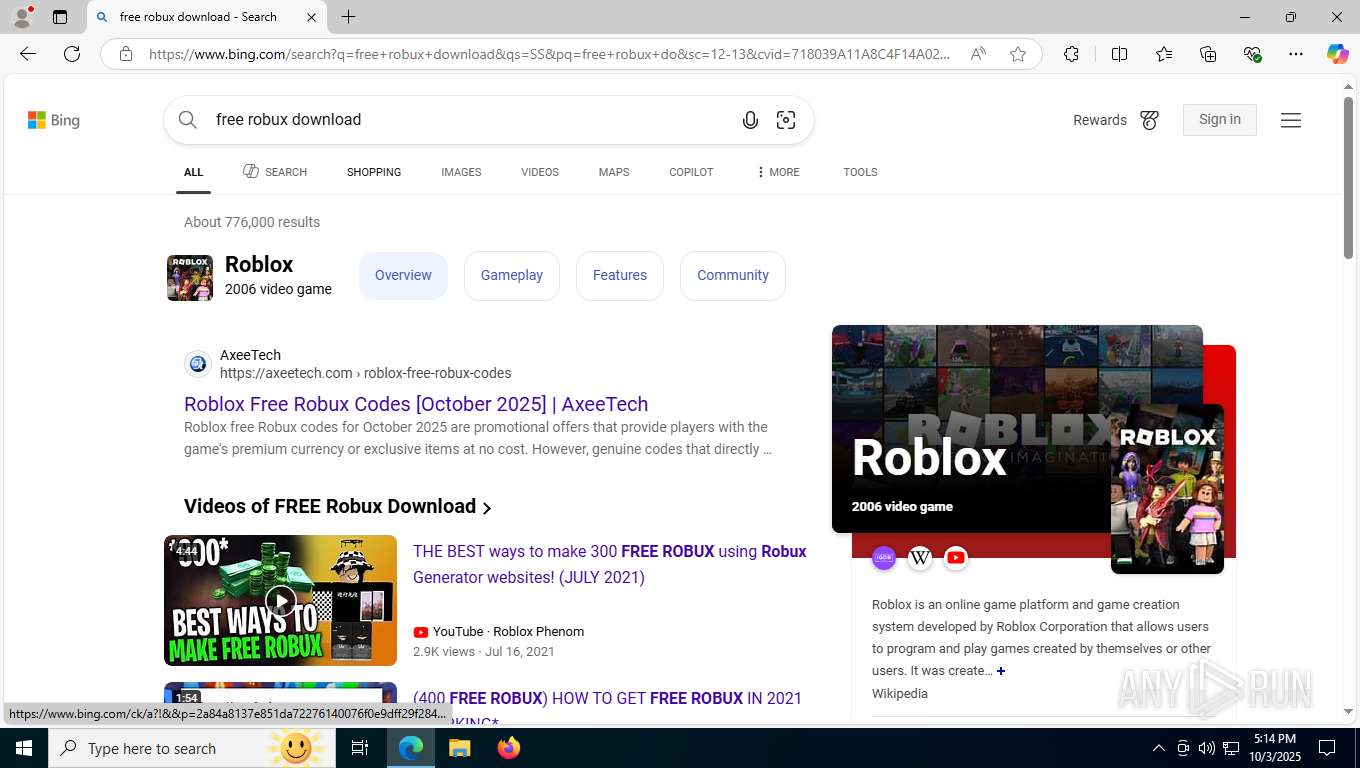The height and width of the screenshot is (768, 1360).
Task: Open the YouTube source icon
Action: tap(956, 558)
